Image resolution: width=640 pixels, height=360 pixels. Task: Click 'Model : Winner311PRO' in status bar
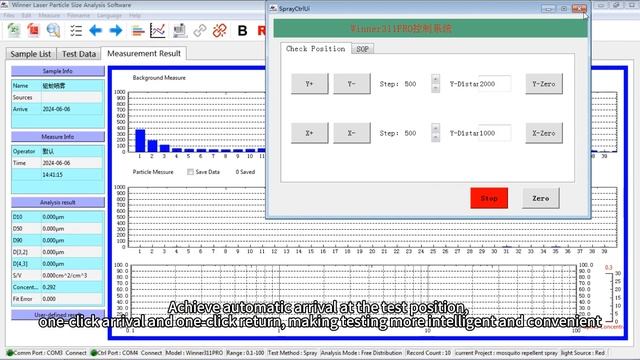coord(194,353)
